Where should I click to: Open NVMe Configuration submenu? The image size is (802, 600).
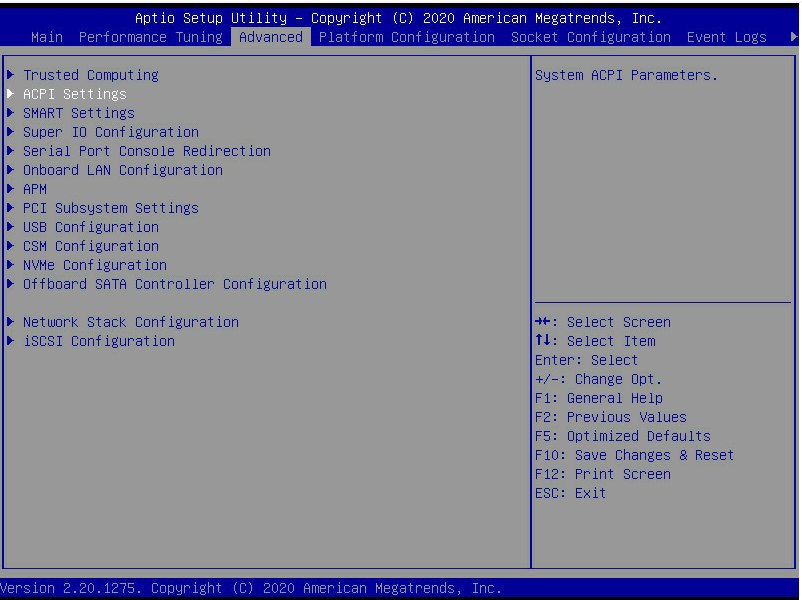pyautogui.click(x=95, y=265)
